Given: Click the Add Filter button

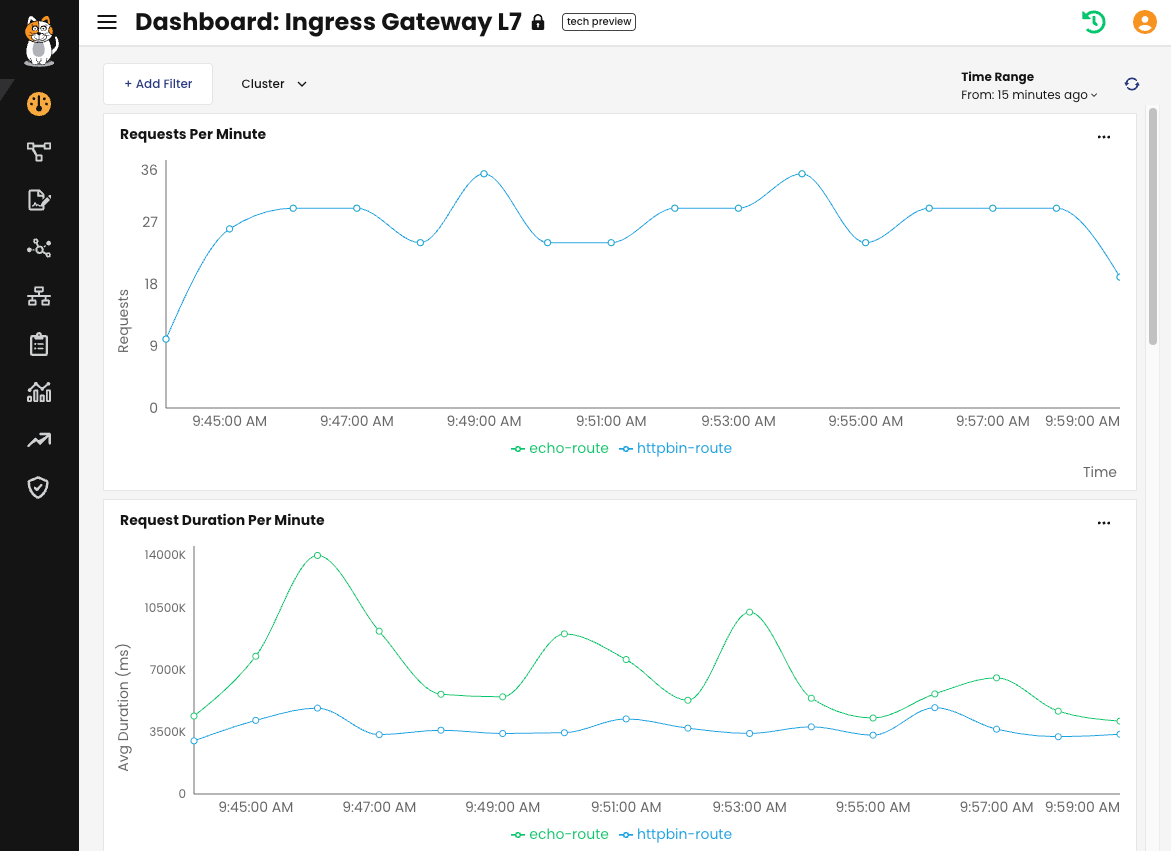Looking at the screenshot, I should [157, 84].
